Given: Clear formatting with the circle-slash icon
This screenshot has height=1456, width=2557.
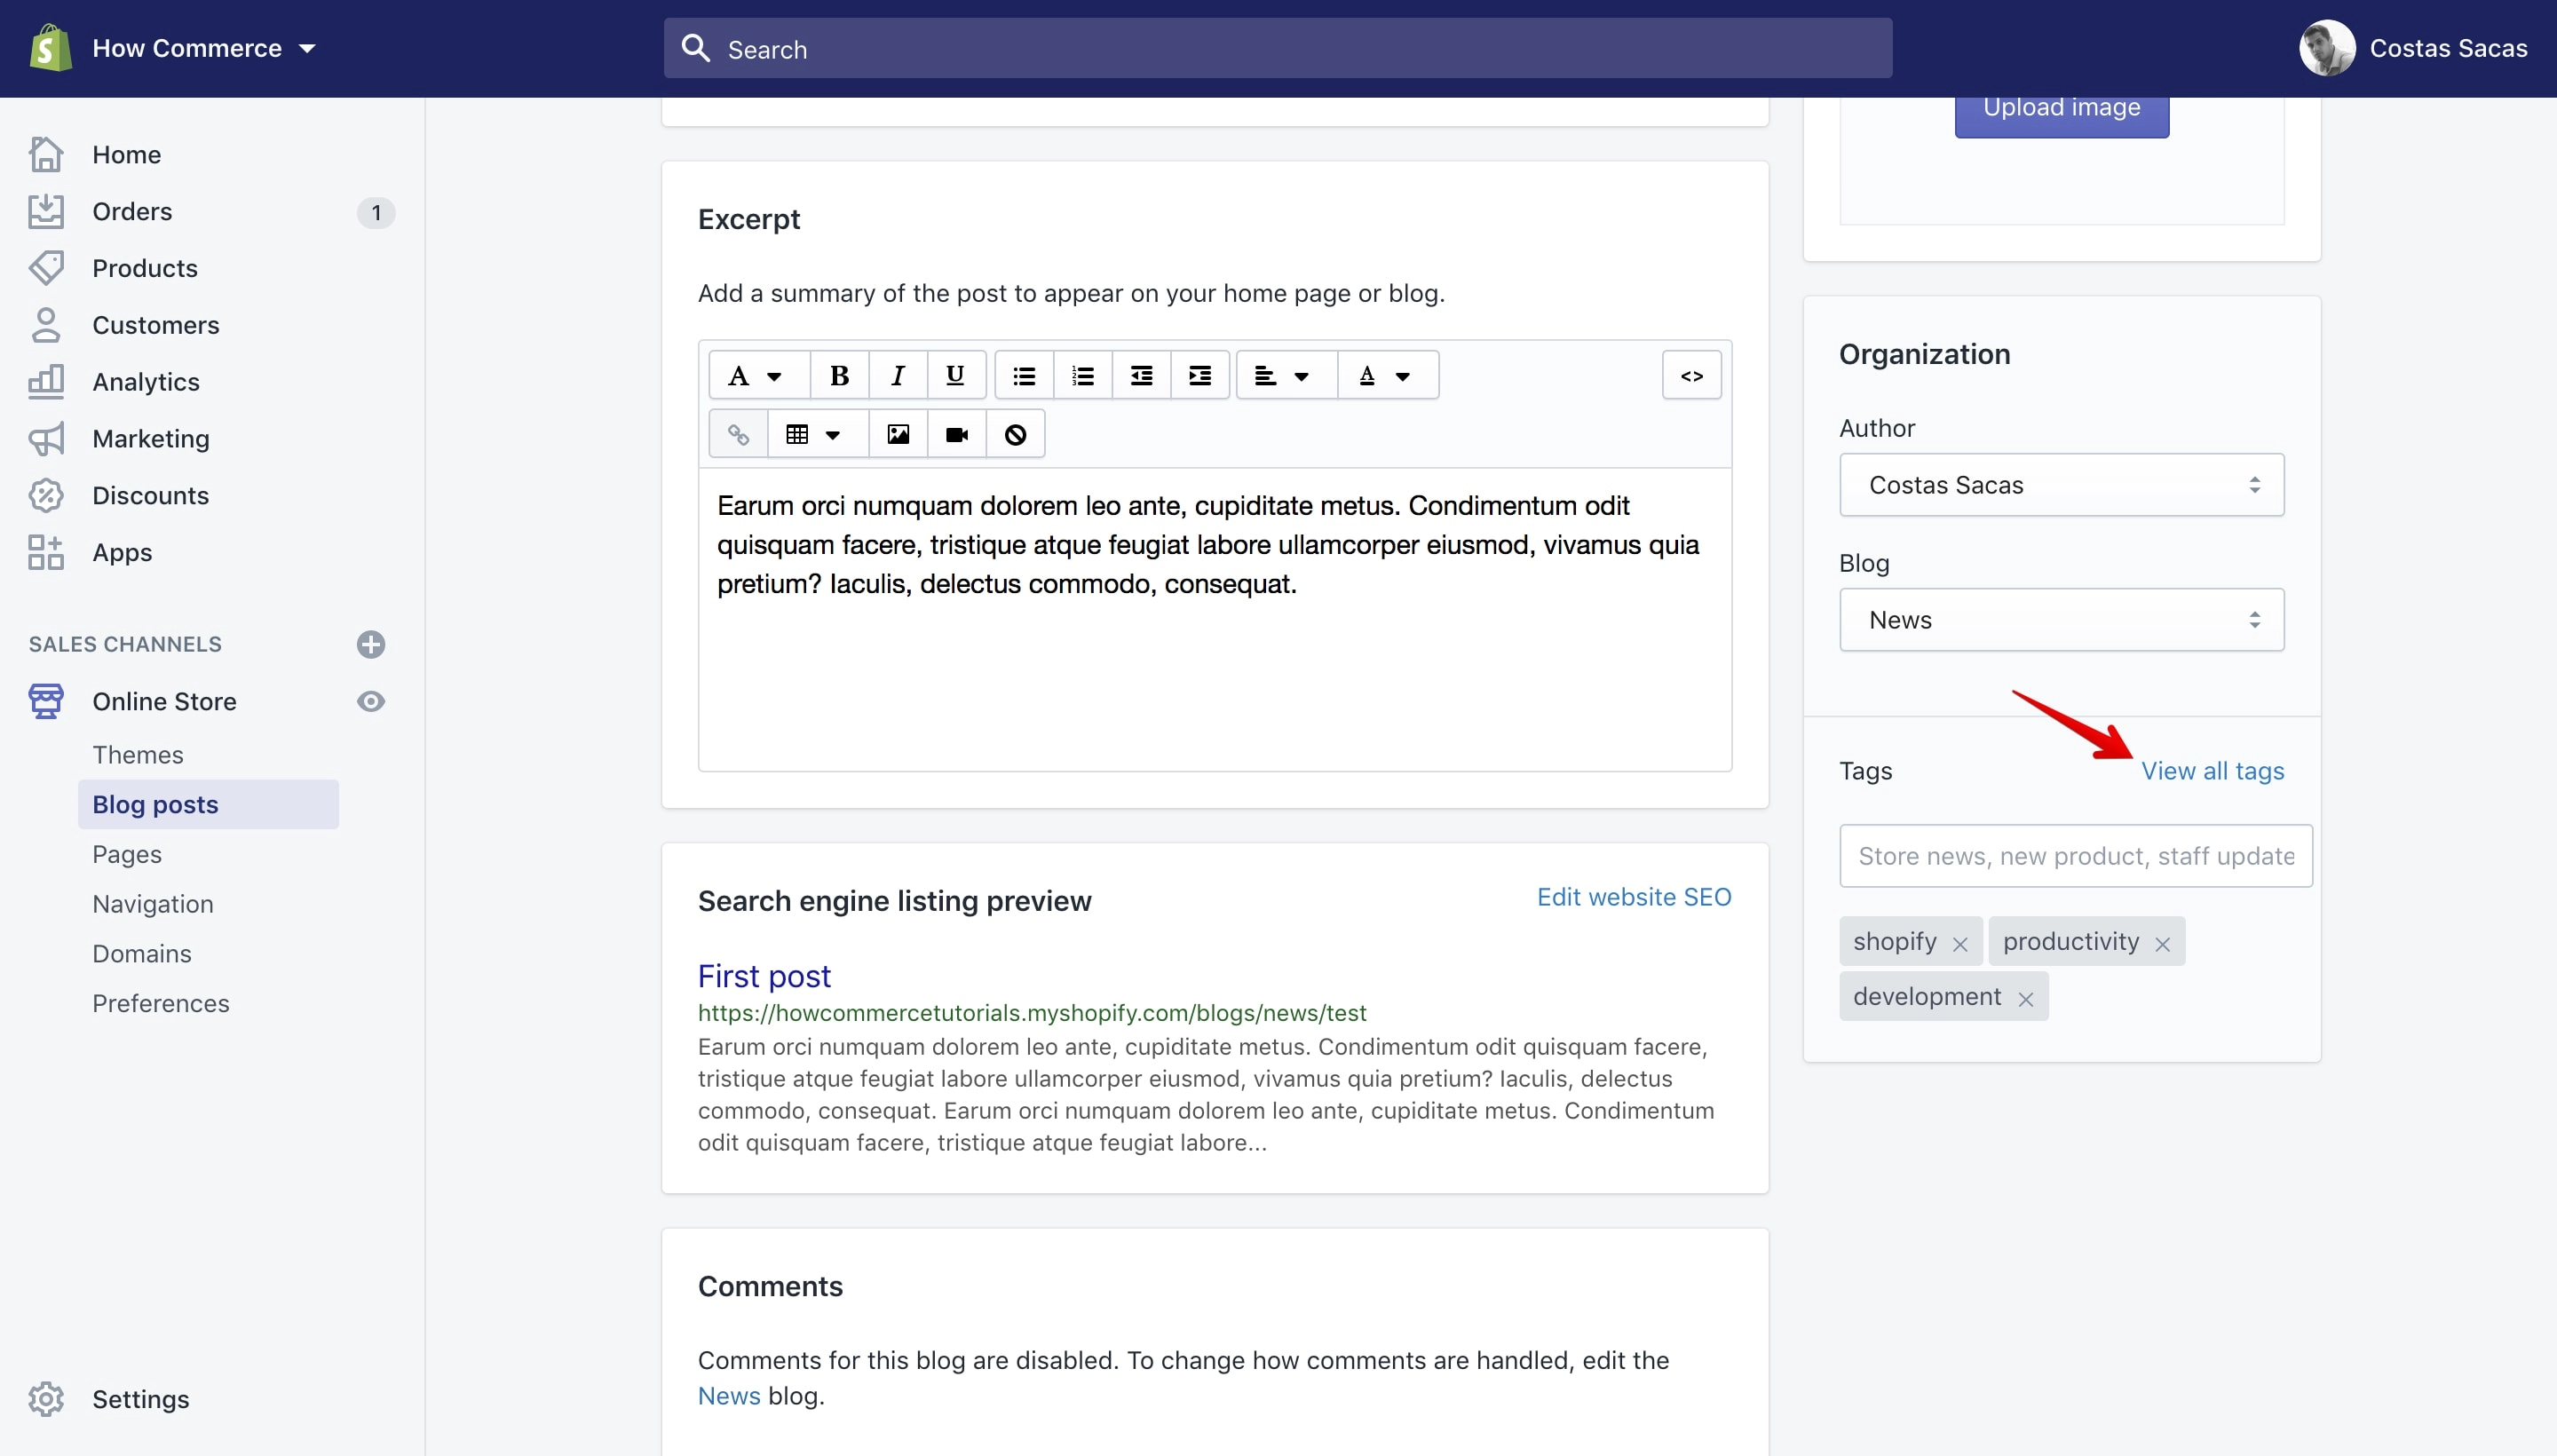Looking at the screenshot, I should point(1015,434).
